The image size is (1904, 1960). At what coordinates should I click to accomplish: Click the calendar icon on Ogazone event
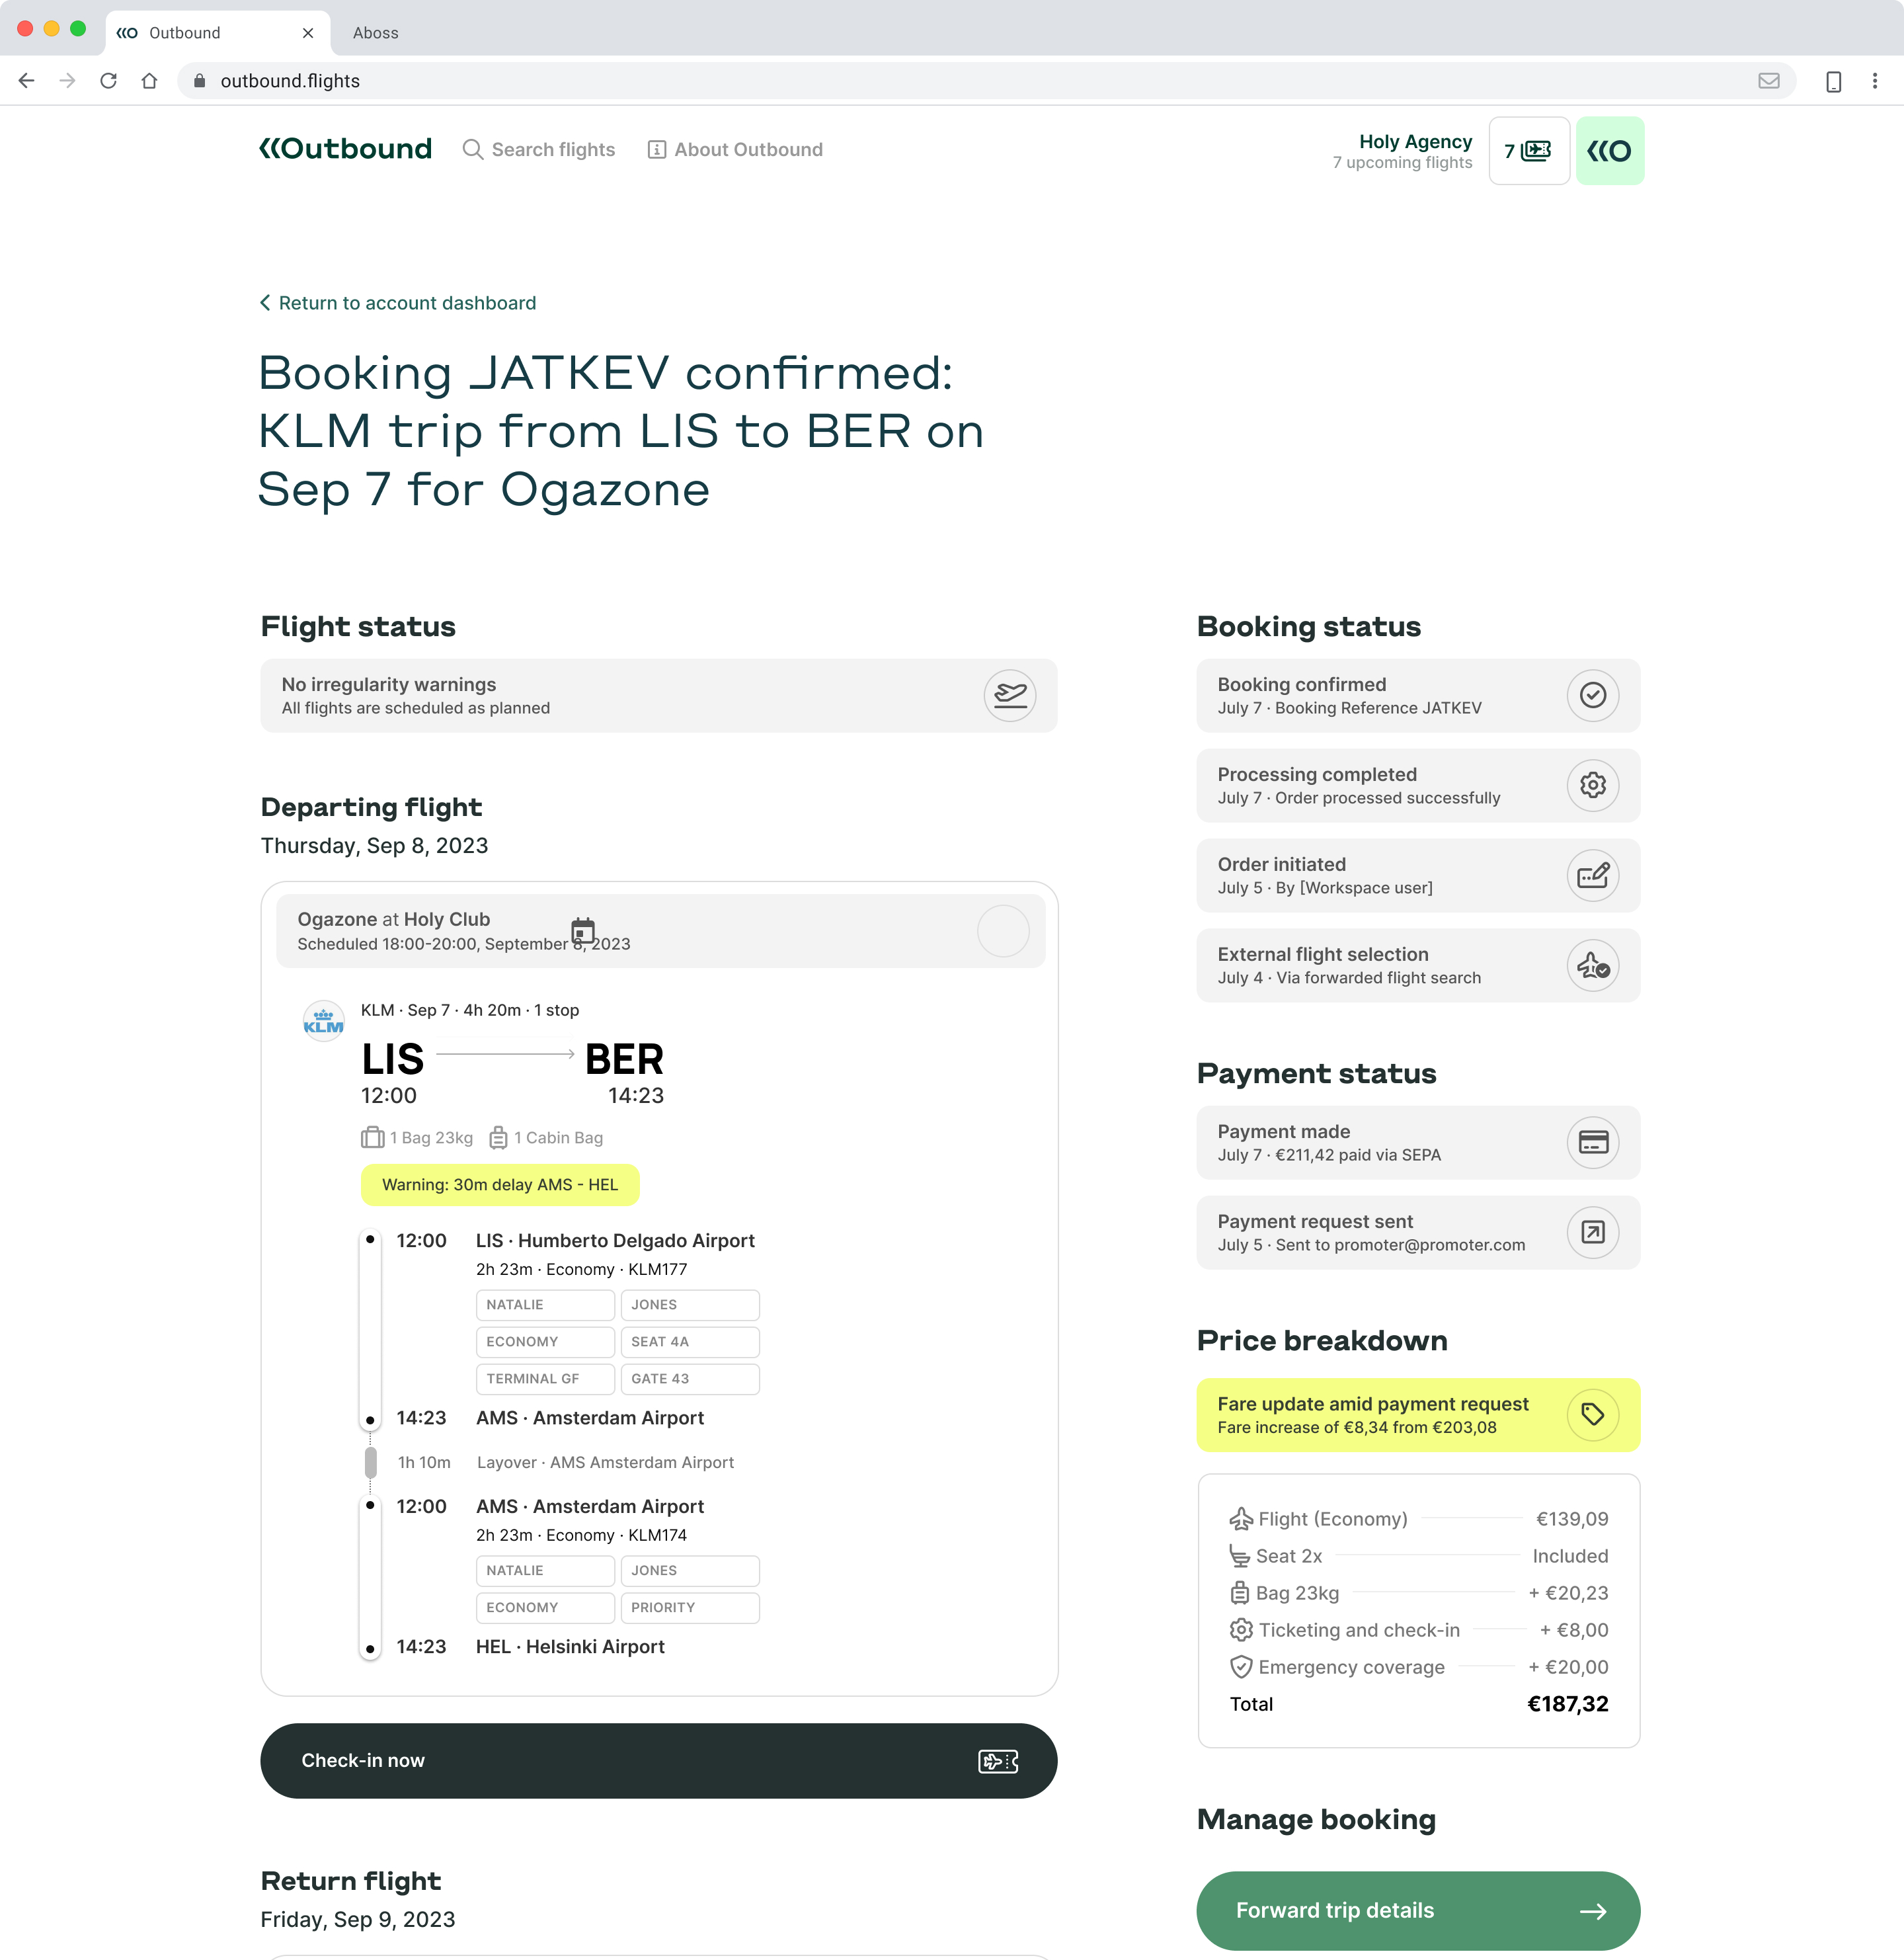tap(583, 931)
